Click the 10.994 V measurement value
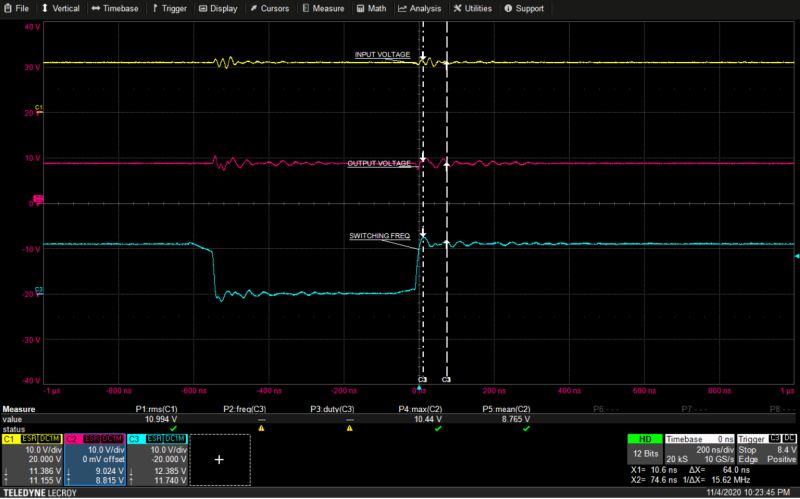Screen dimensions: 800x499 click(x=161, y=419)
